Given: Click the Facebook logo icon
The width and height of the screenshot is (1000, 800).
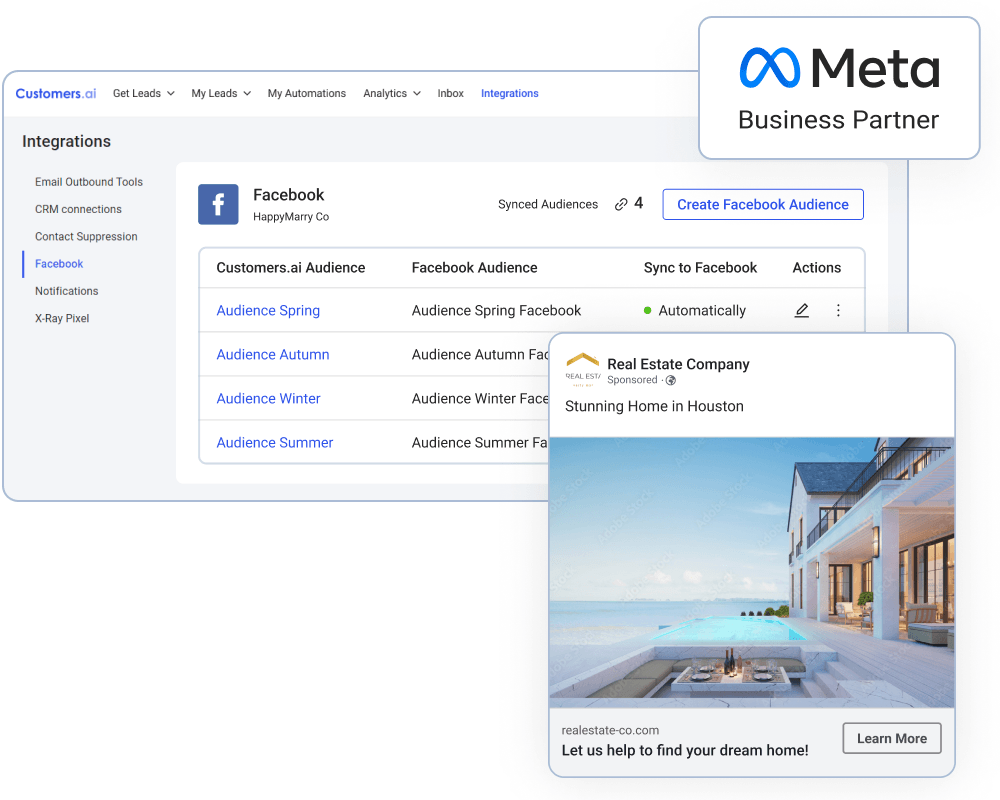Looking at the screenshot, I should (x=218, y=204).
